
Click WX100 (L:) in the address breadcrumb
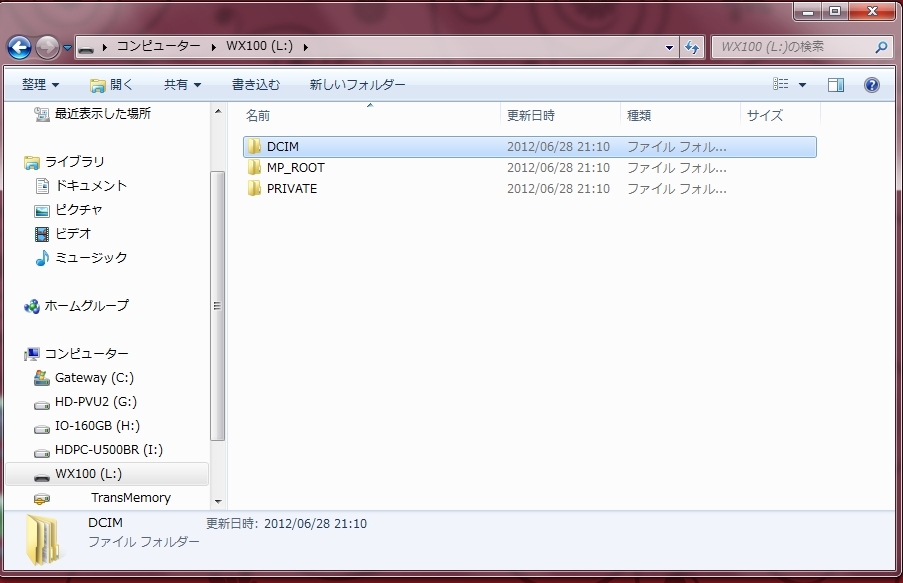coord(259,46)
